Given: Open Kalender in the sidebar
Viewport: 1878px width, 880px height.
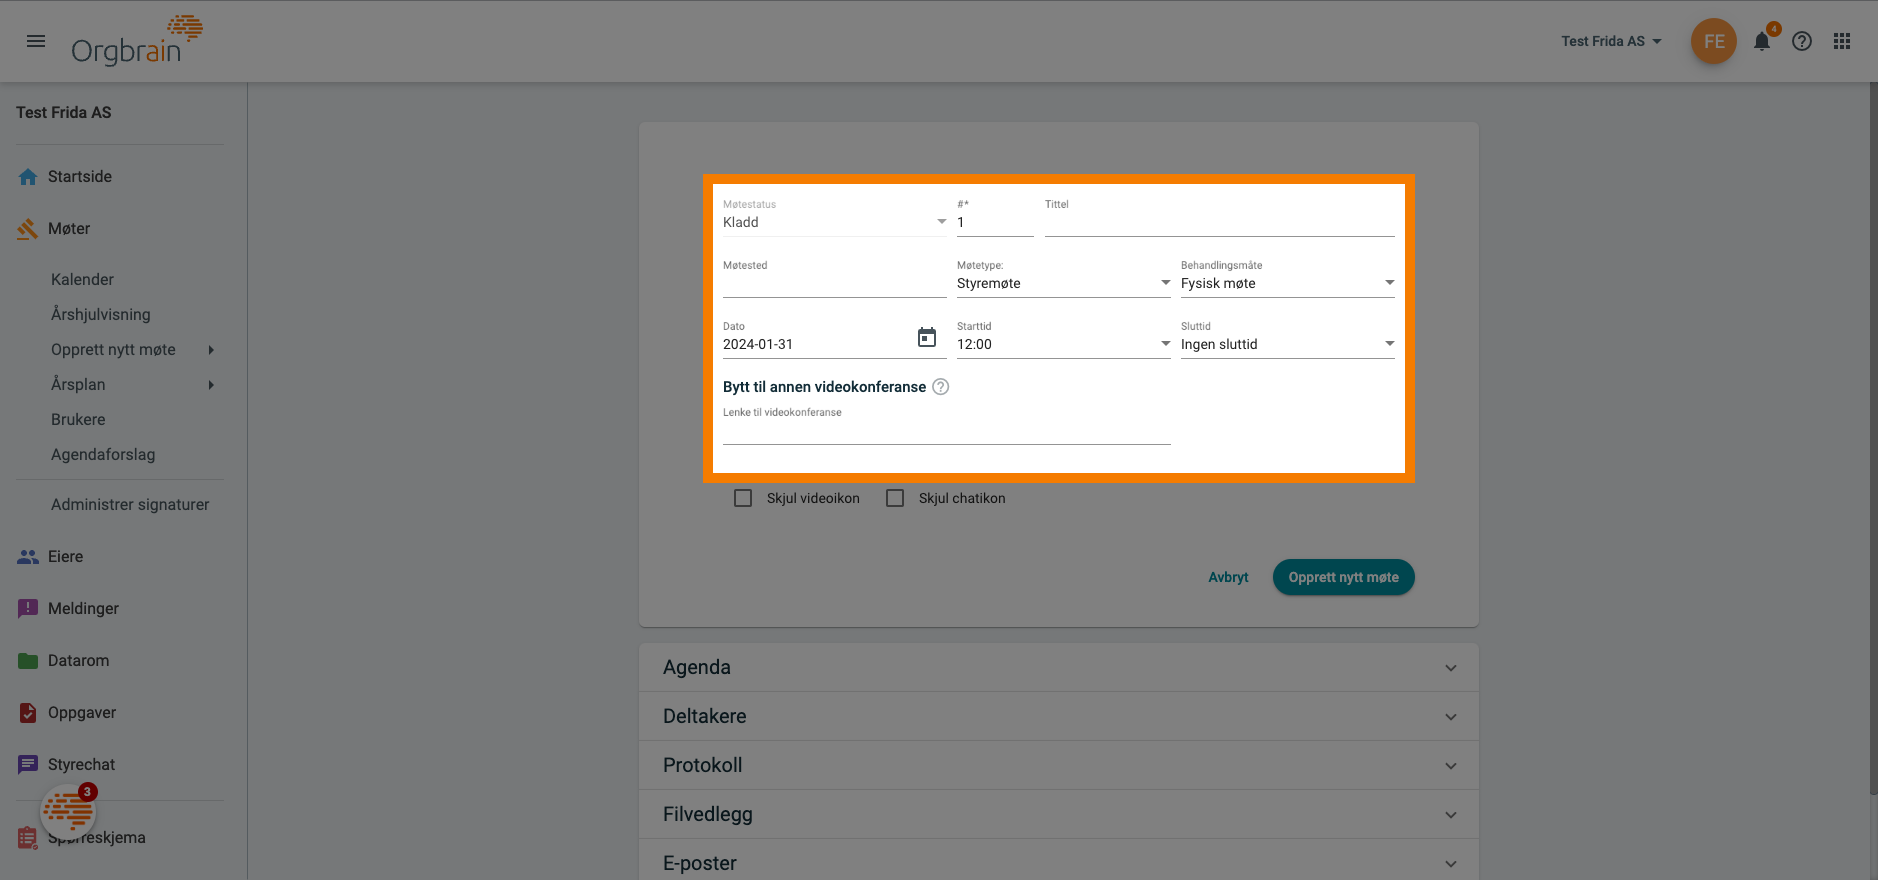Looking at the screenshot, I should [x=82, y=280].
